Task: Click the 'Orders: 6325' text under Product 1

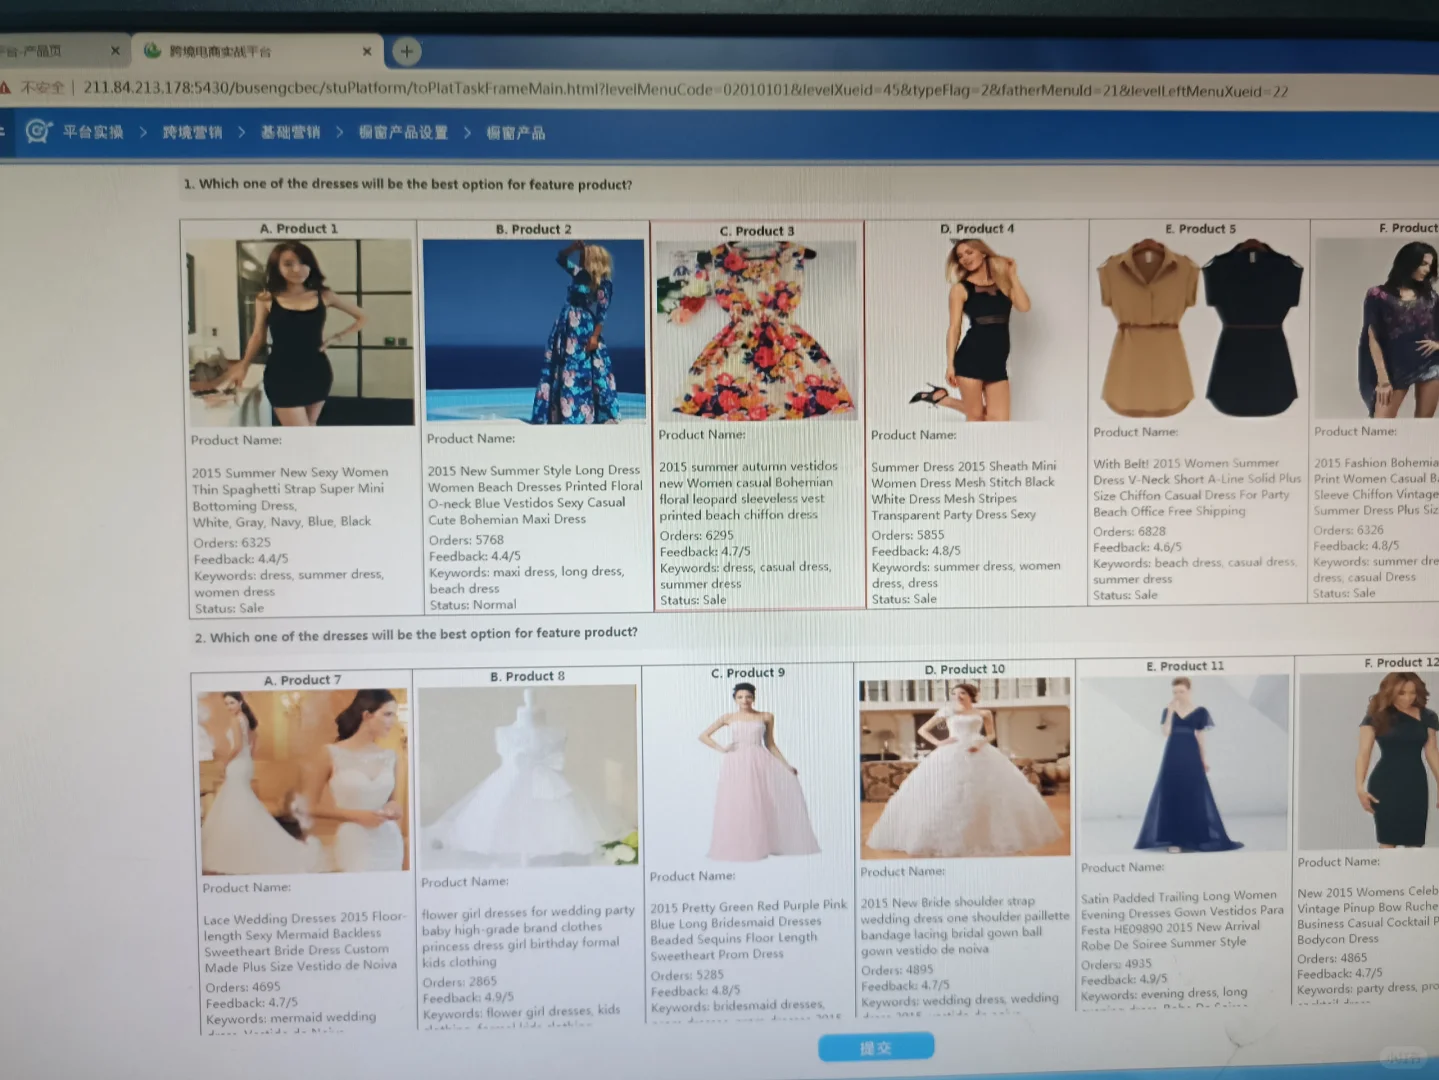Action: [x=232, y=542]
